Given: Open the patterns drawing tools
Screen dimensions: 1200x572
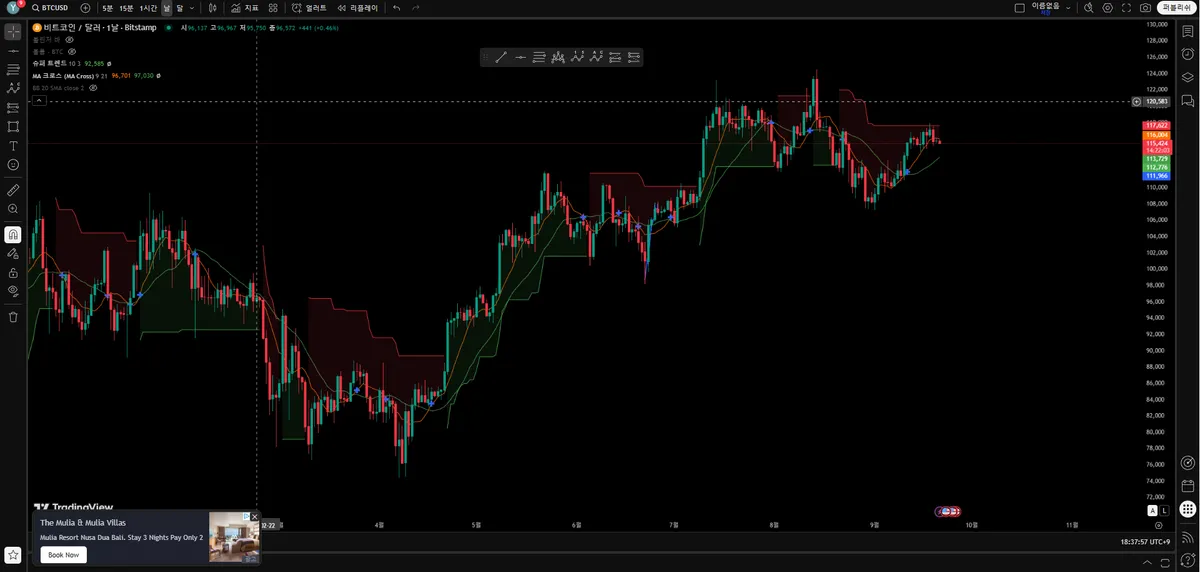Looking at the screenshot, I should tap(13, 88).
